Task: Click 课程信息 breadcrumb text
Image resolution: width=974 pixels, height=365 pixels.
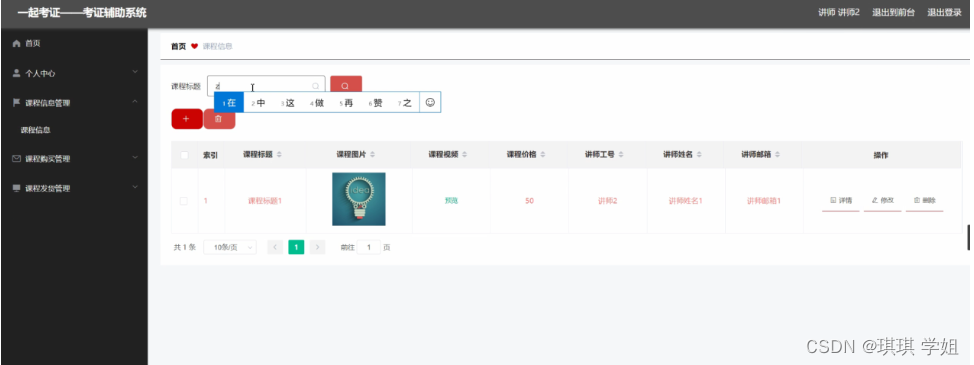Action: click(217, 47)
